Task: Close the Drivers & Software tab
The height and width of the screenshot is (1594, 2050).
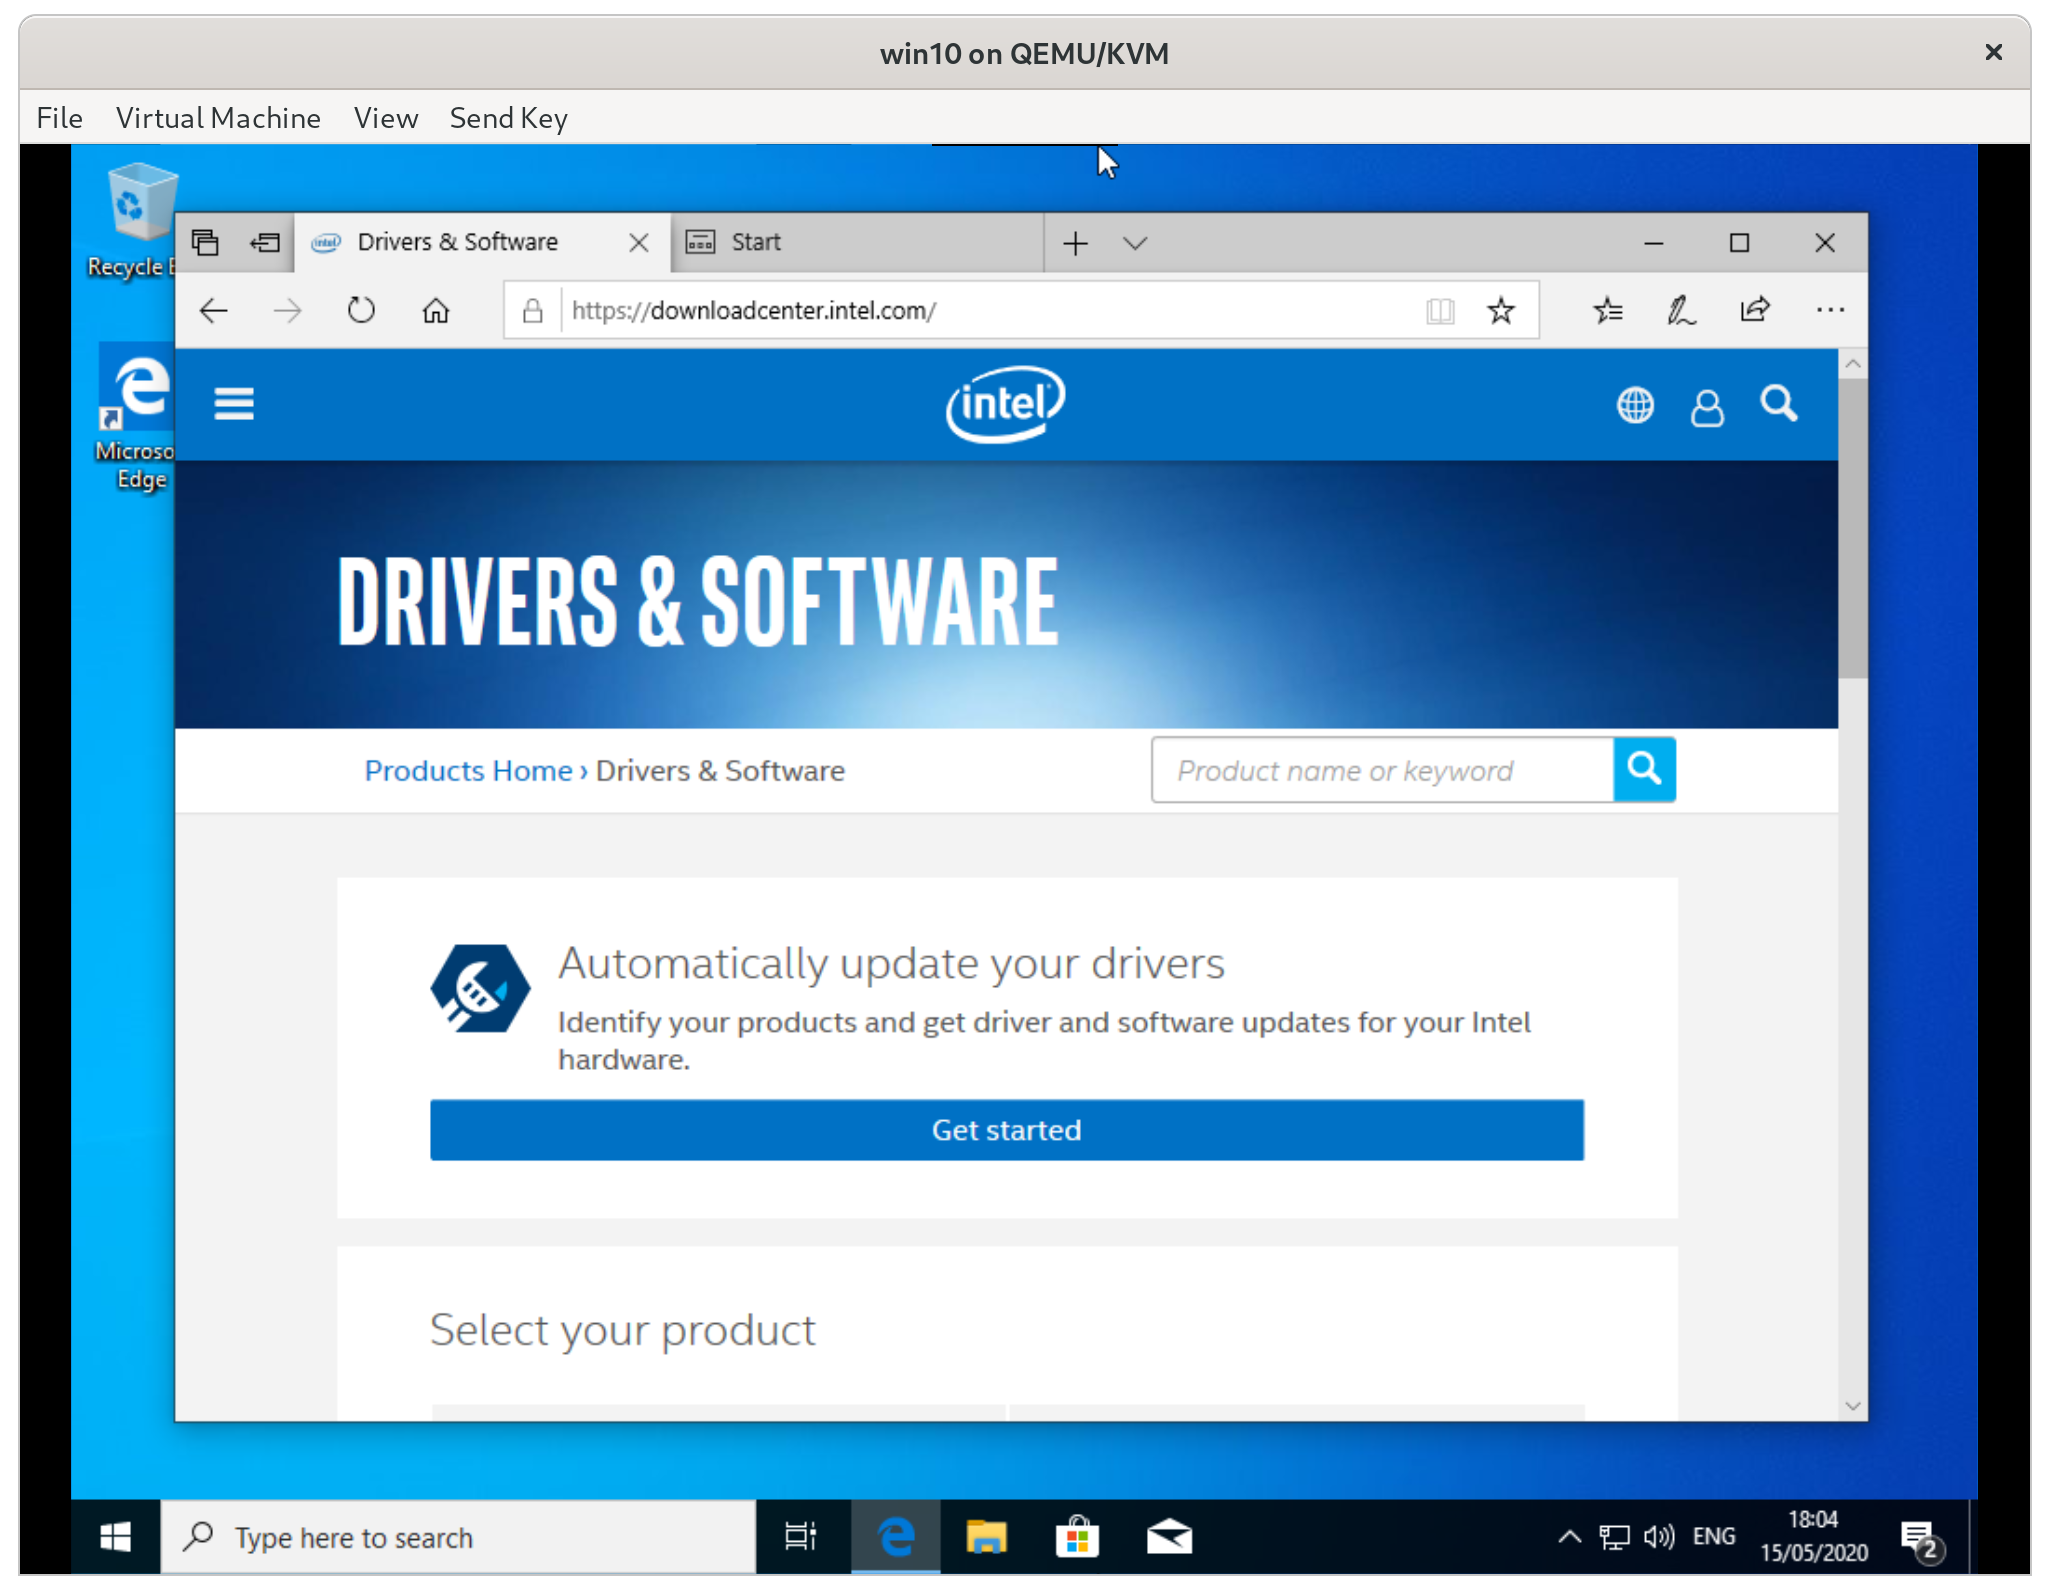Action: pyautogui.click(x=639, y=243)
